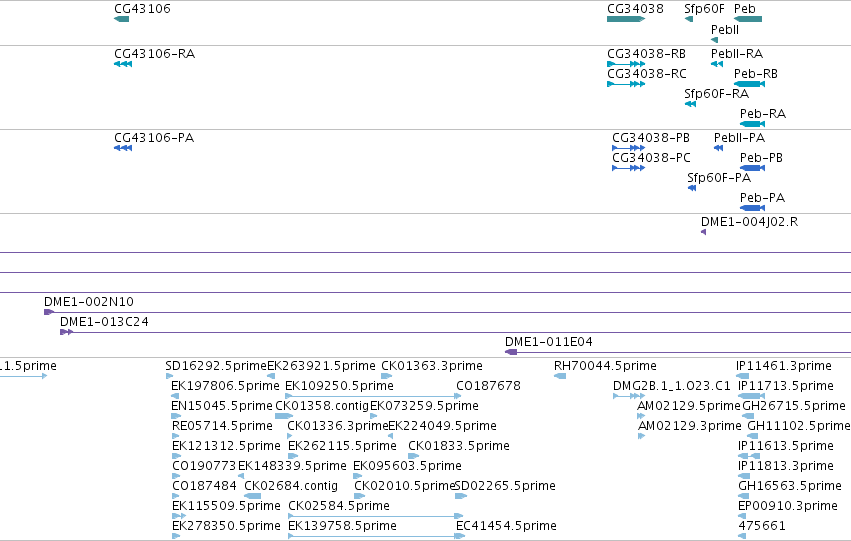Select the DME1-004J02.R feature label
The height and width of the screenshot is (541, 851).
[x=749, y=222]
